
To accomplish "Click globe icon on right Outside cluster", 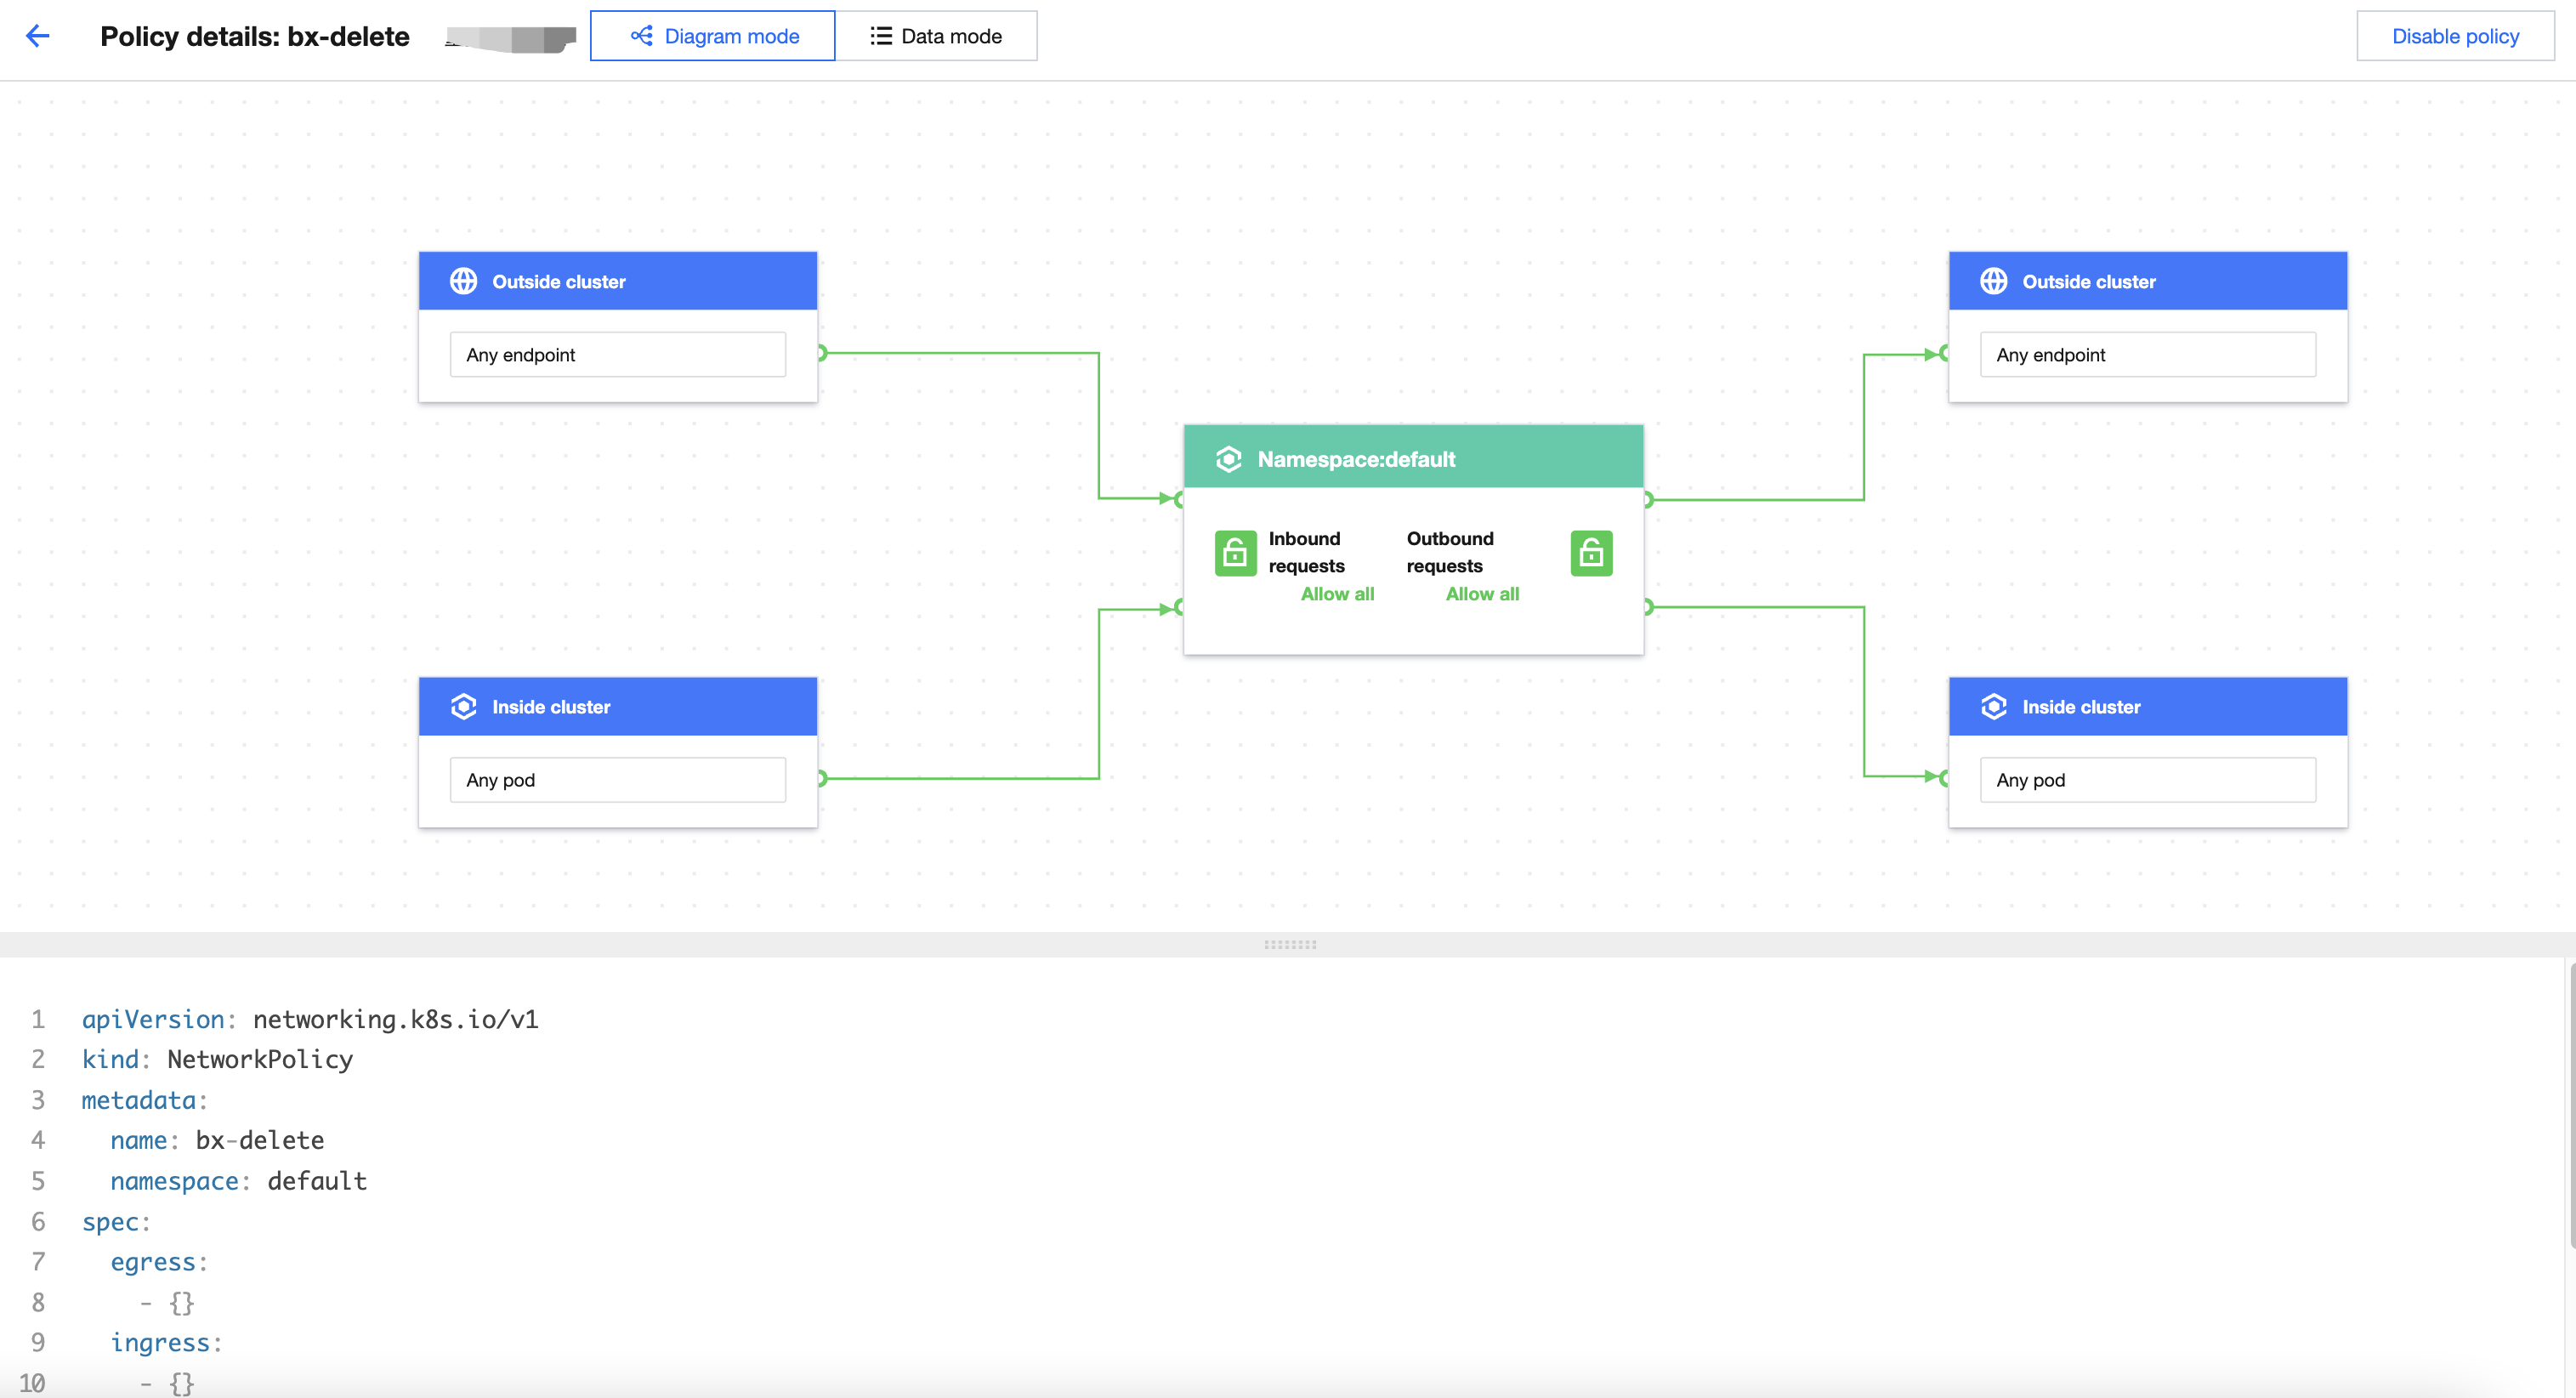I will click(1993, 281).
